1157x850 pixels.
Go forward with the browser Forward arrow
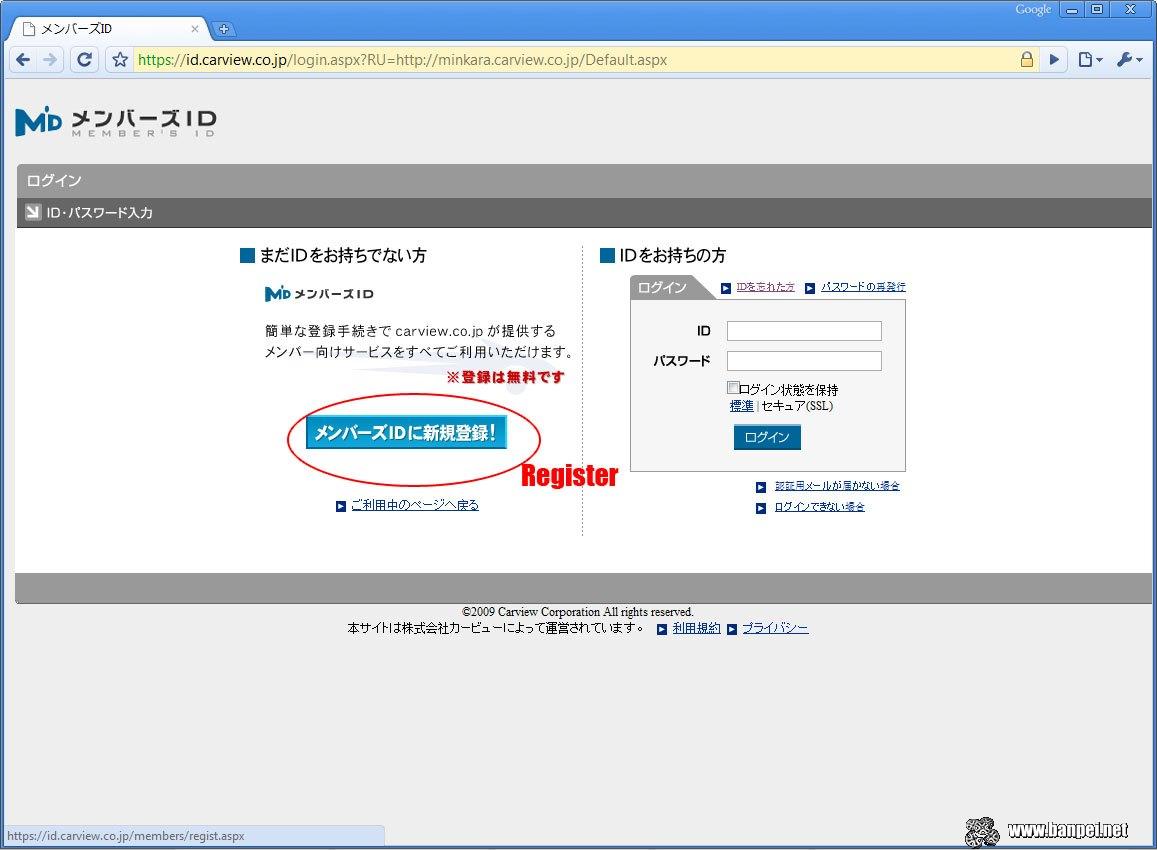50,60
